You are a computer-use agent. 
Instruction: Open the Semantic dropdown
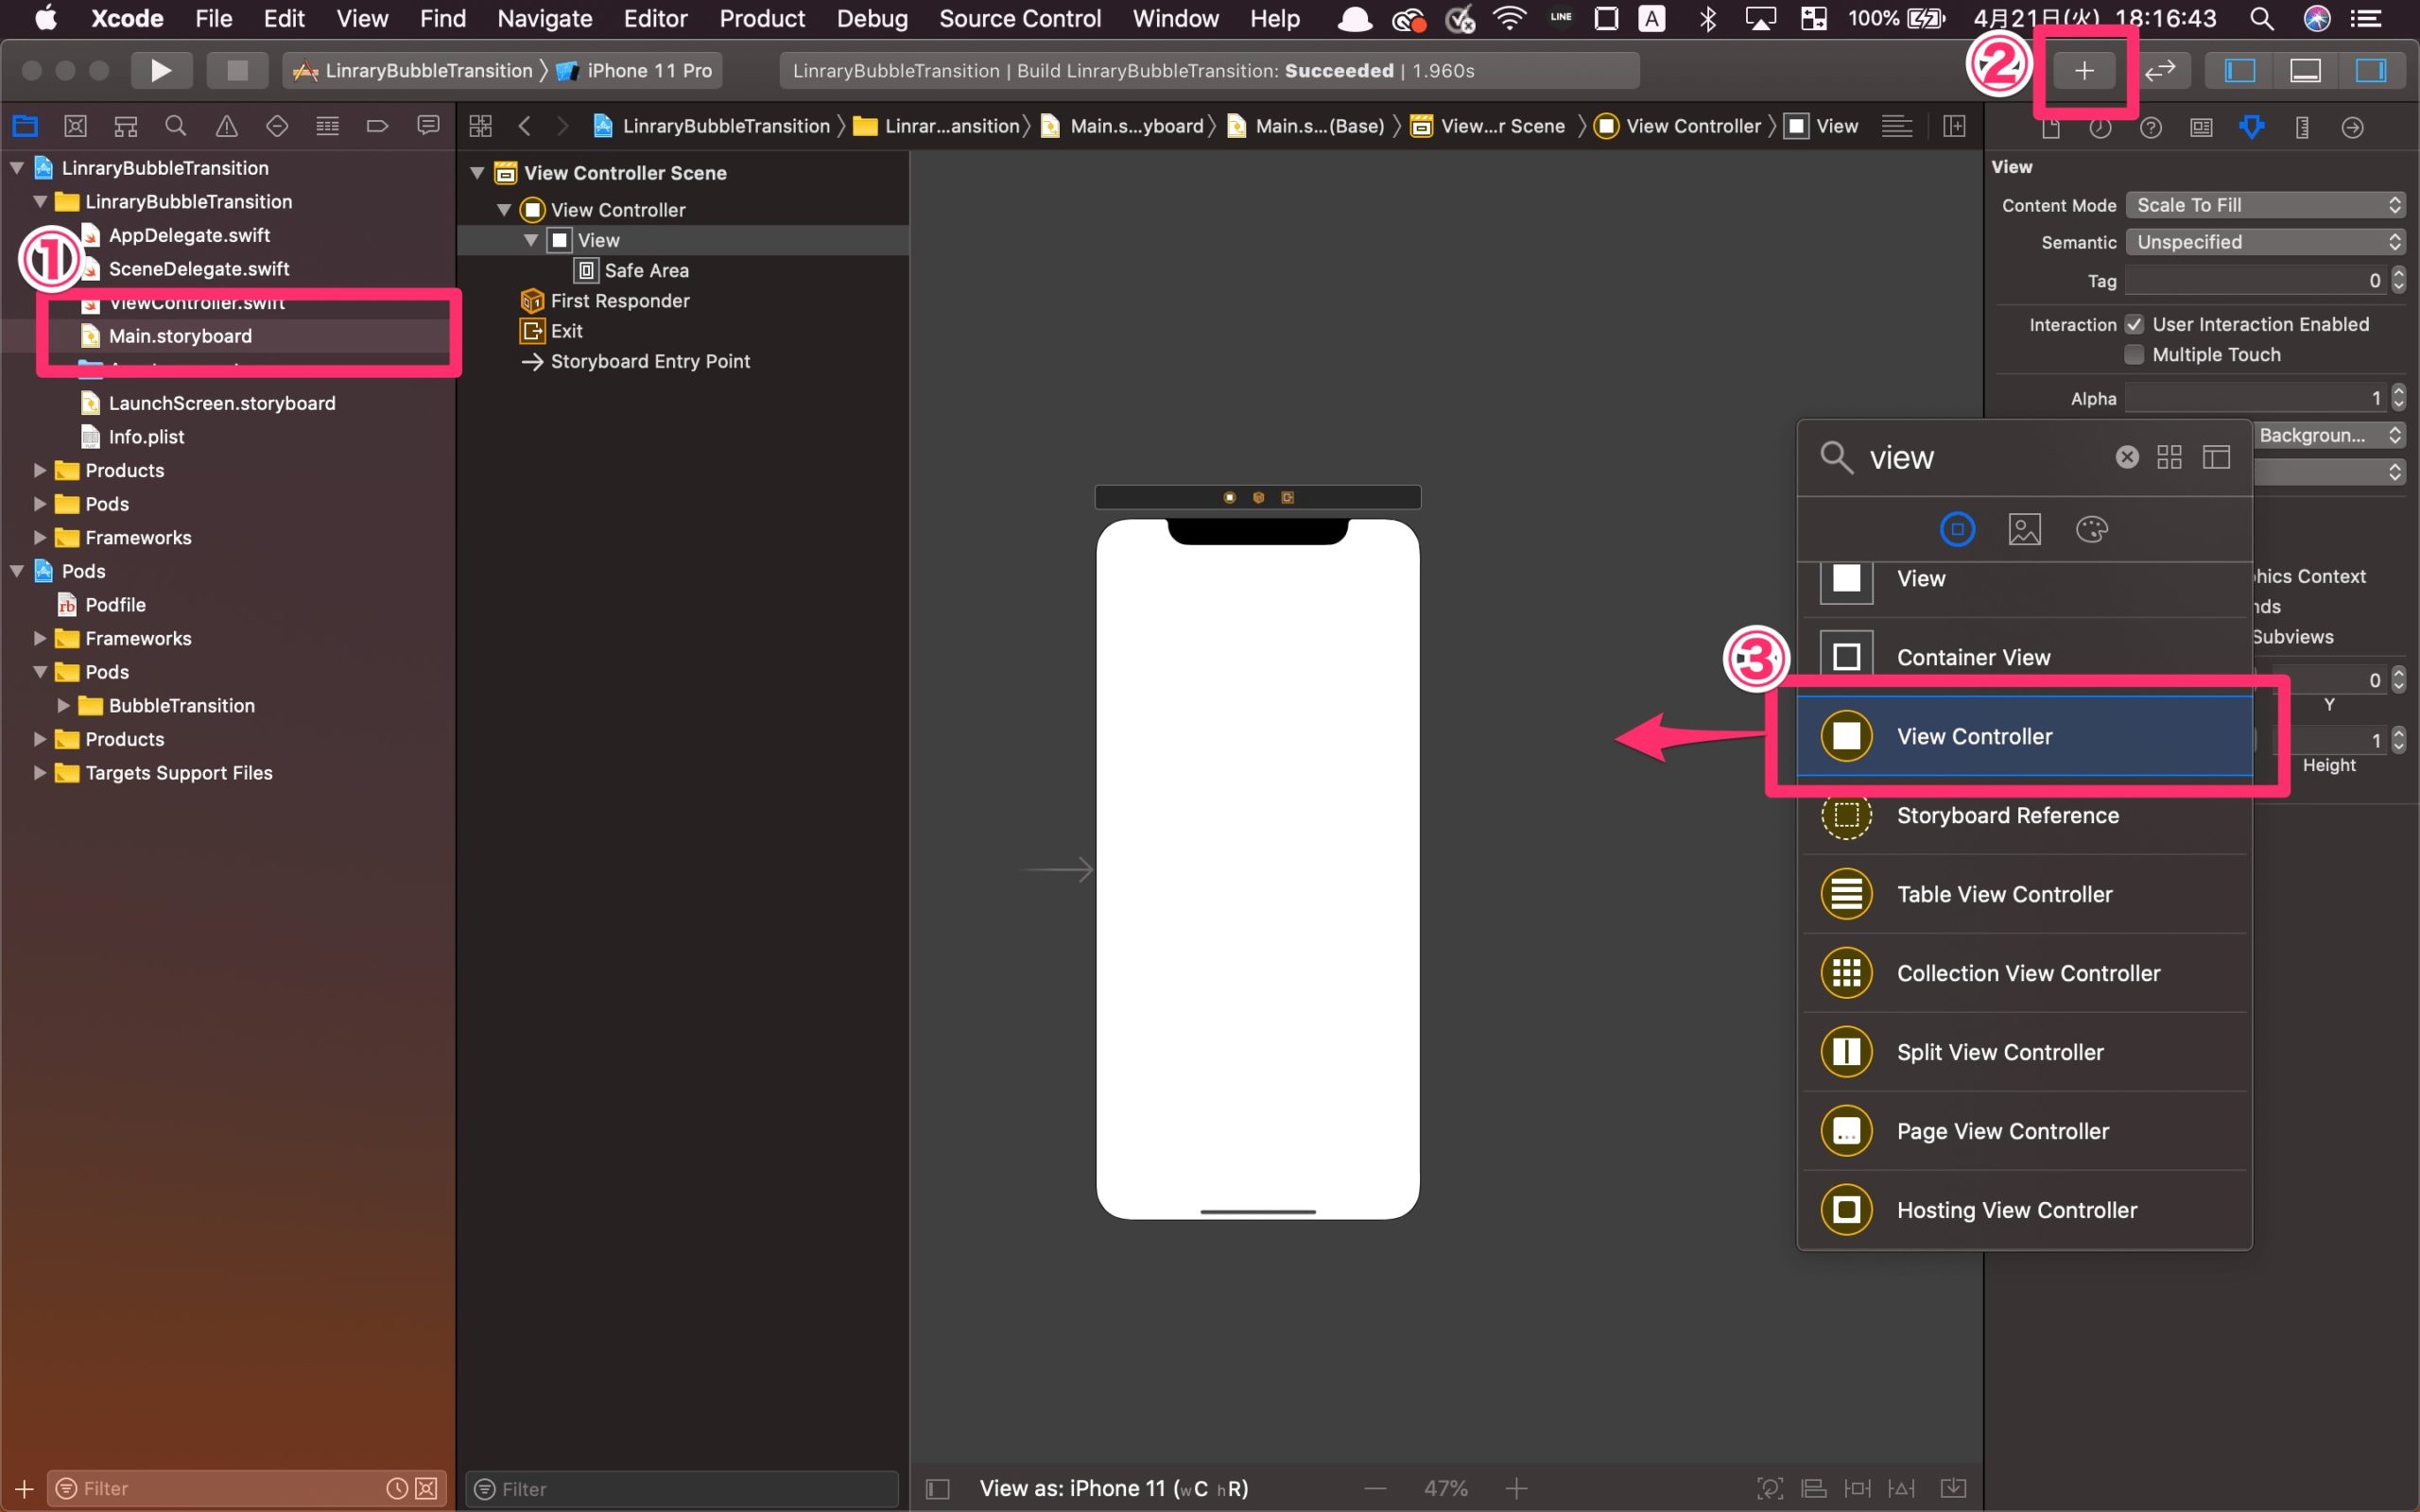[2265, 242]
